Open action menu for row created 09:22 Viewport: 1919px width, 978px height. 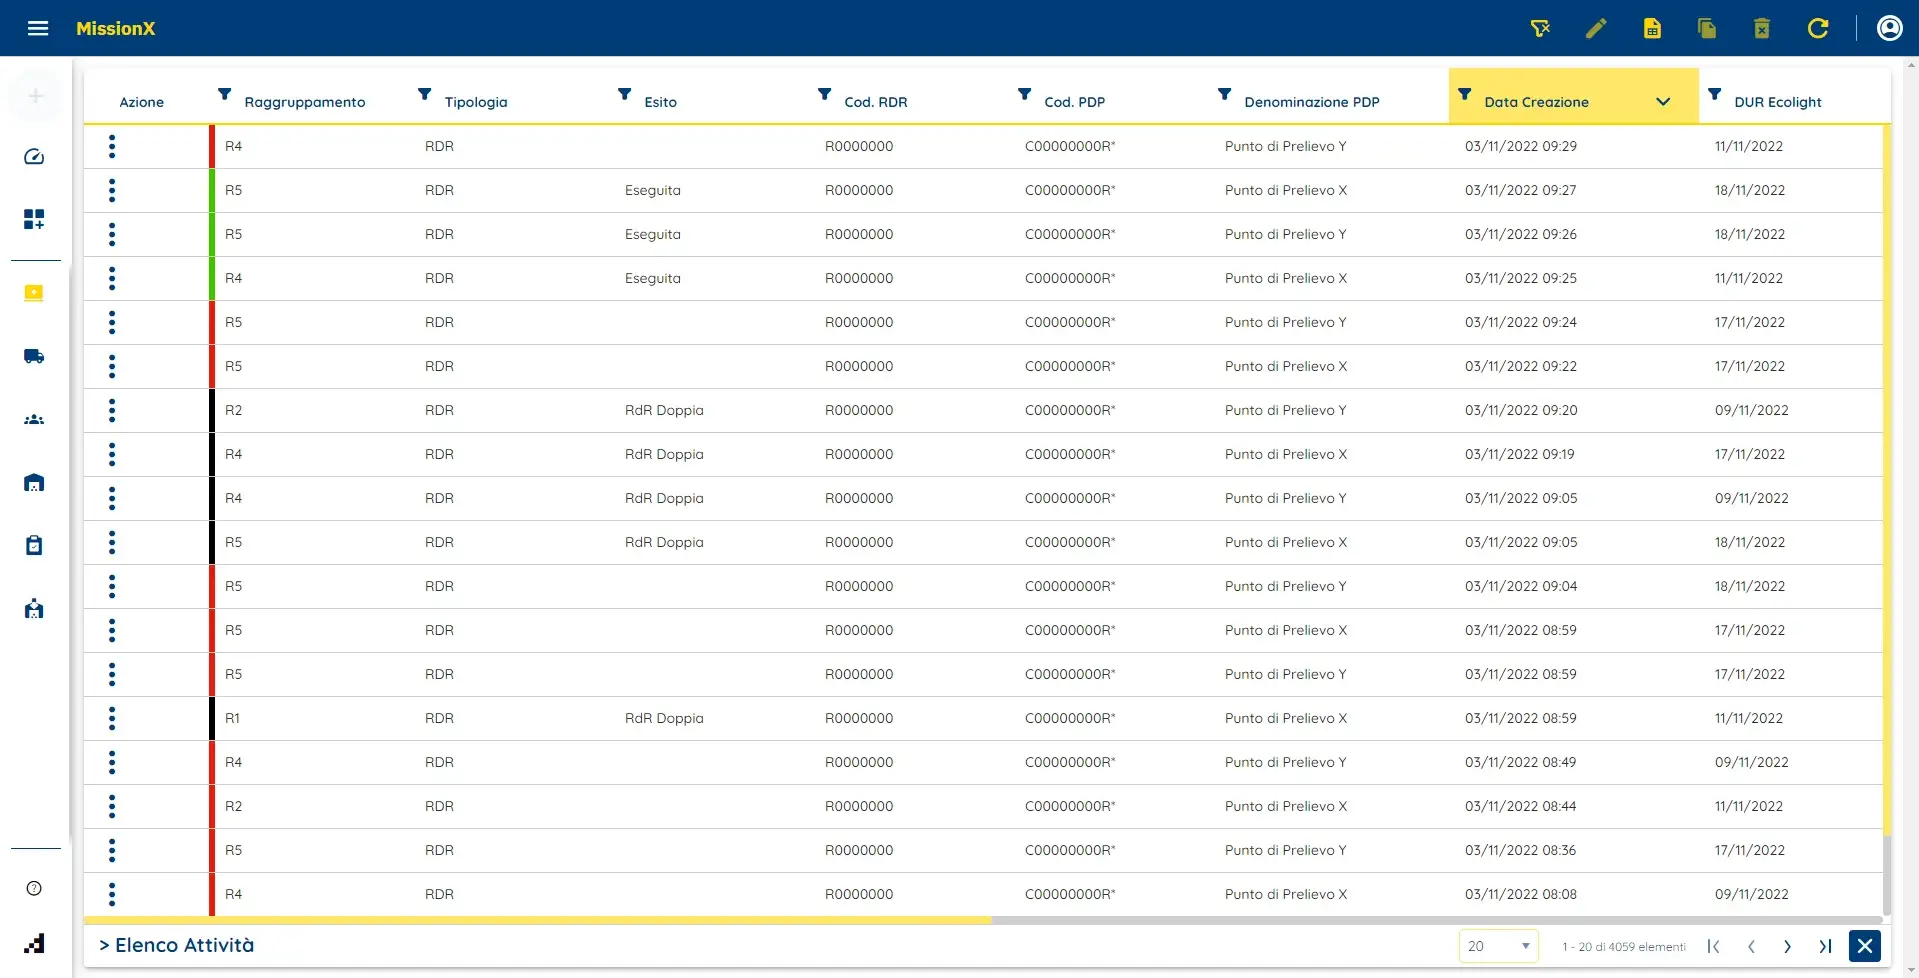(112, 366)
